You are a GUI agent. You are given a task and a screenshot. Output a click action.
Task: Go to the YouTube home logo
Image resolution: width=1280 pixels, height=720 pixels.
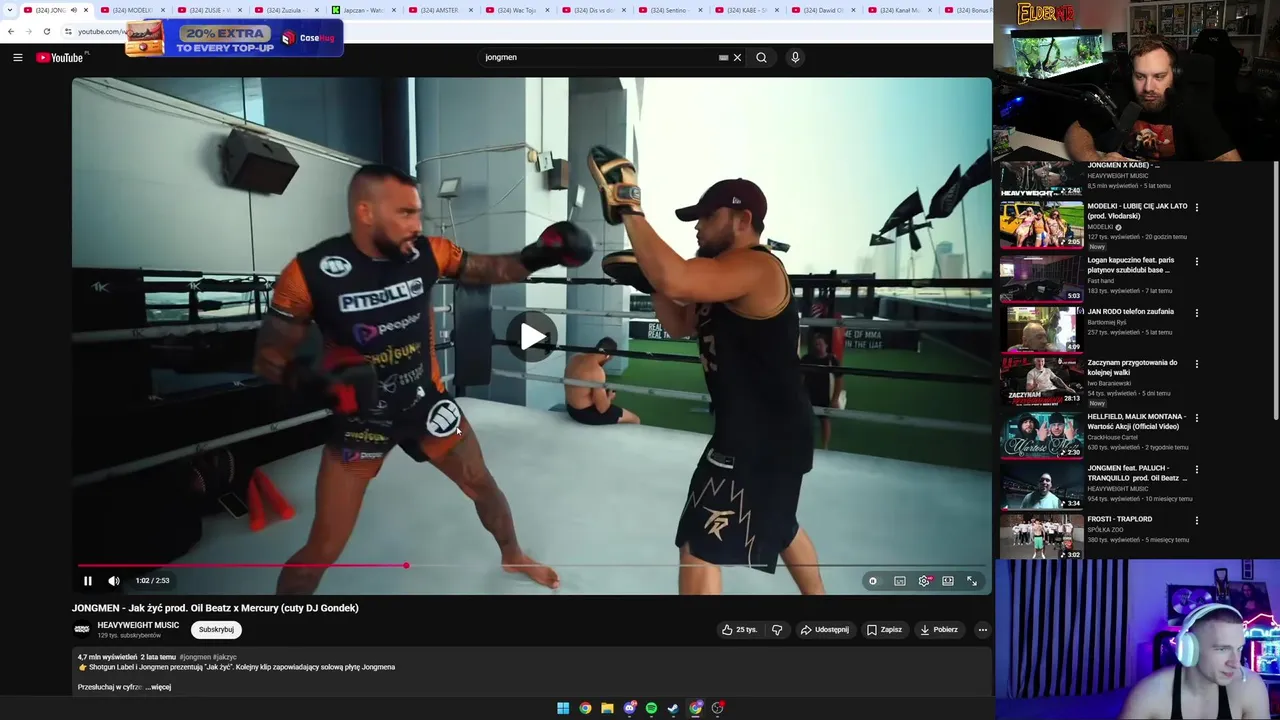tap(62, 57)
